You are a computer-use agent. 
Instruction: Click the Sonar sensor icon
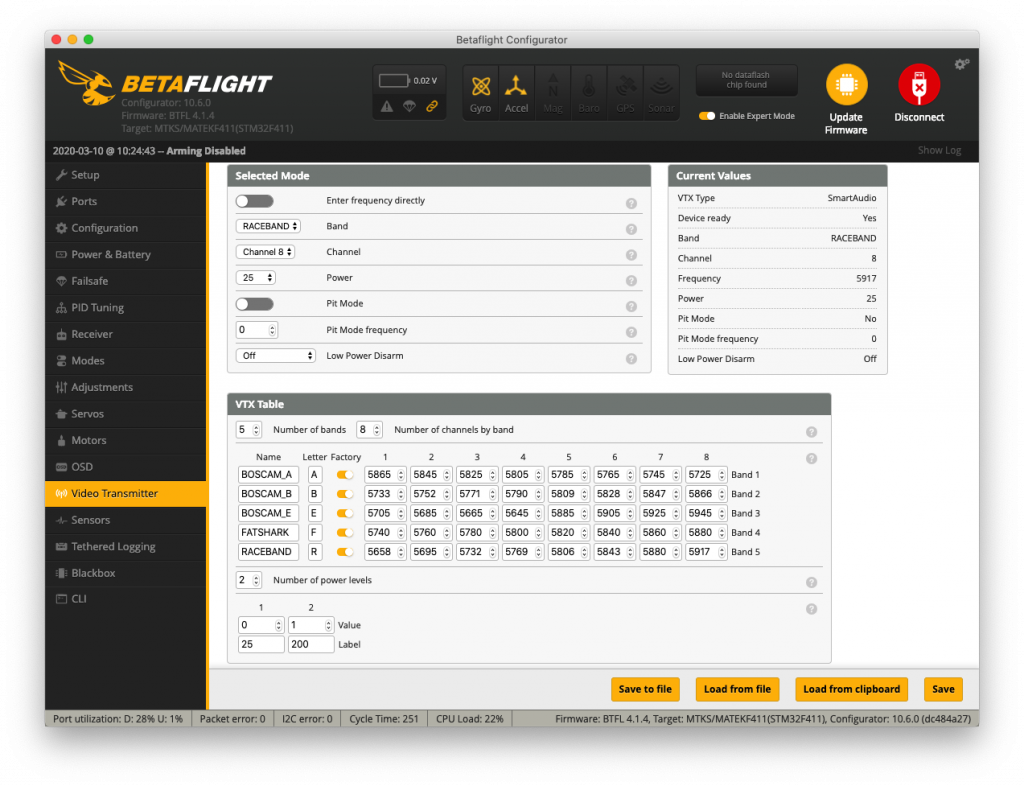click(x=661, y=91)
